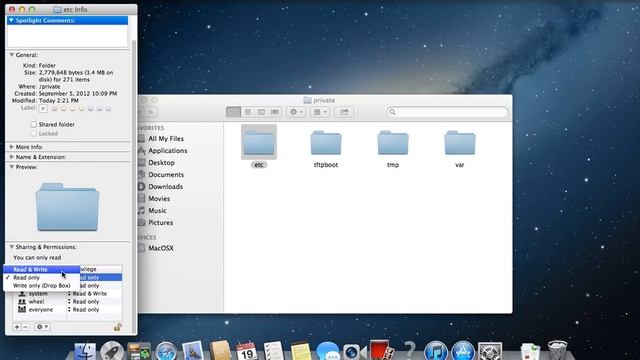Click the folder preview thumbnail
The height and width of the screenshot is (360, 640).
click(x=67, y=207)
